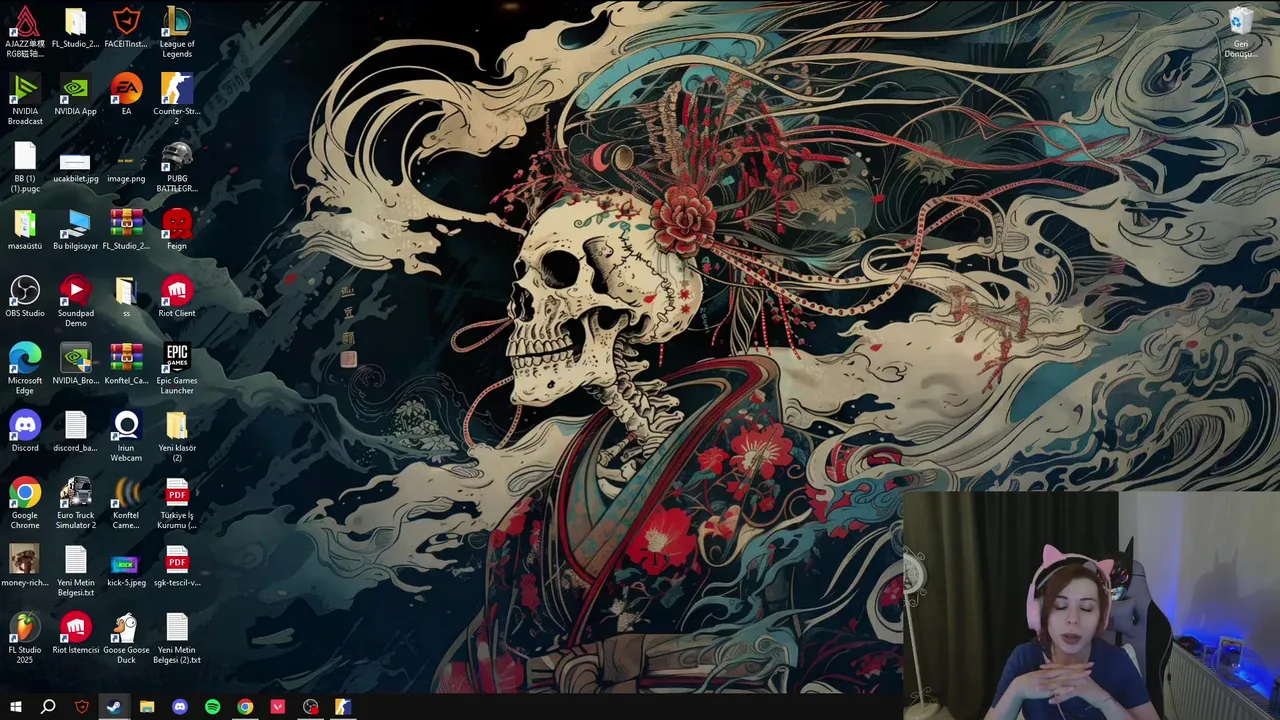
Task: Select the FACEITInst installer desktop icon
Action: 126,28
